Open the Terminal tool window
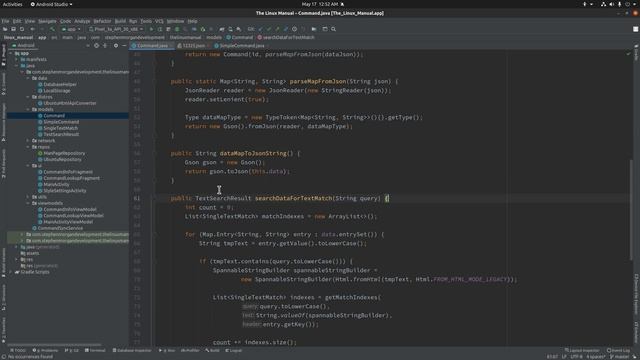640x360 pixels. pyautogui.click(x=95, y=350)
